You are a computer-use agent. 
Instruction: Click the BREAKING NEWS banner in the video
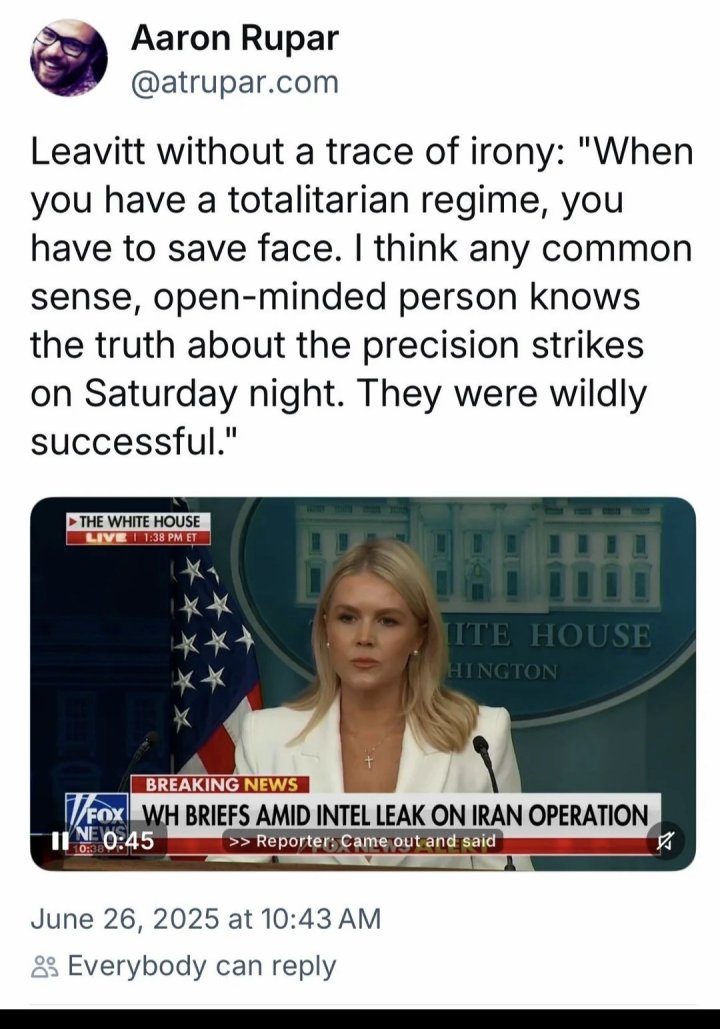click(x=221, y=784)
